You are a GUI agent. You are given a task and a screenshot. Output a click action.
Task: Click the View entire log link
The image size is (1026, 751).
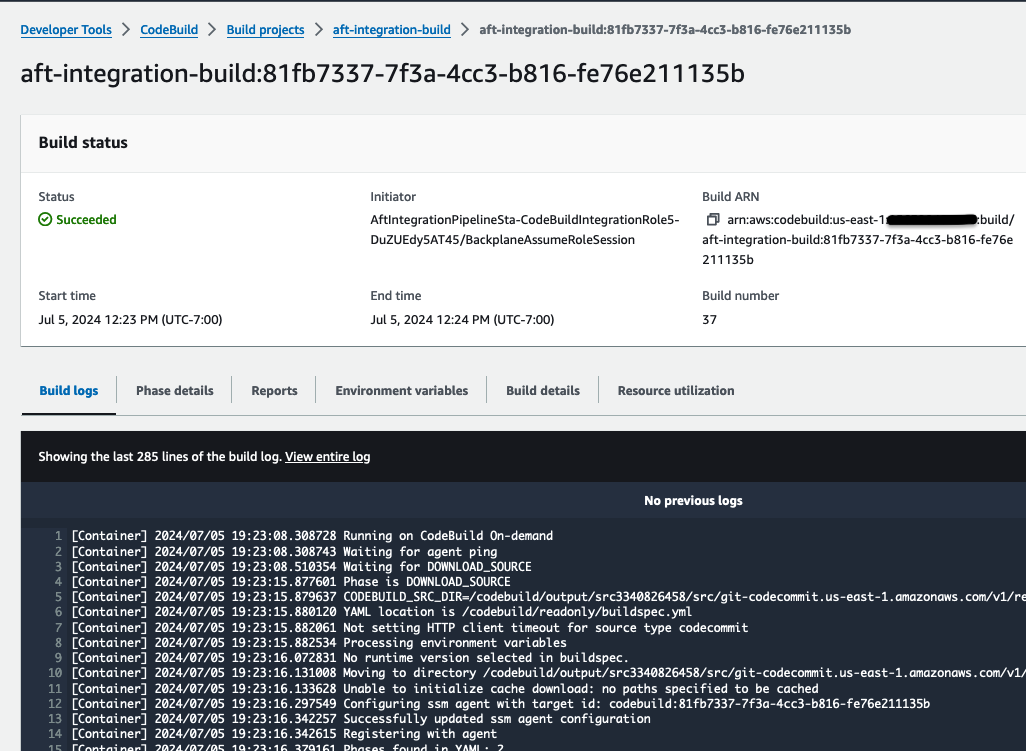[327, 456]
